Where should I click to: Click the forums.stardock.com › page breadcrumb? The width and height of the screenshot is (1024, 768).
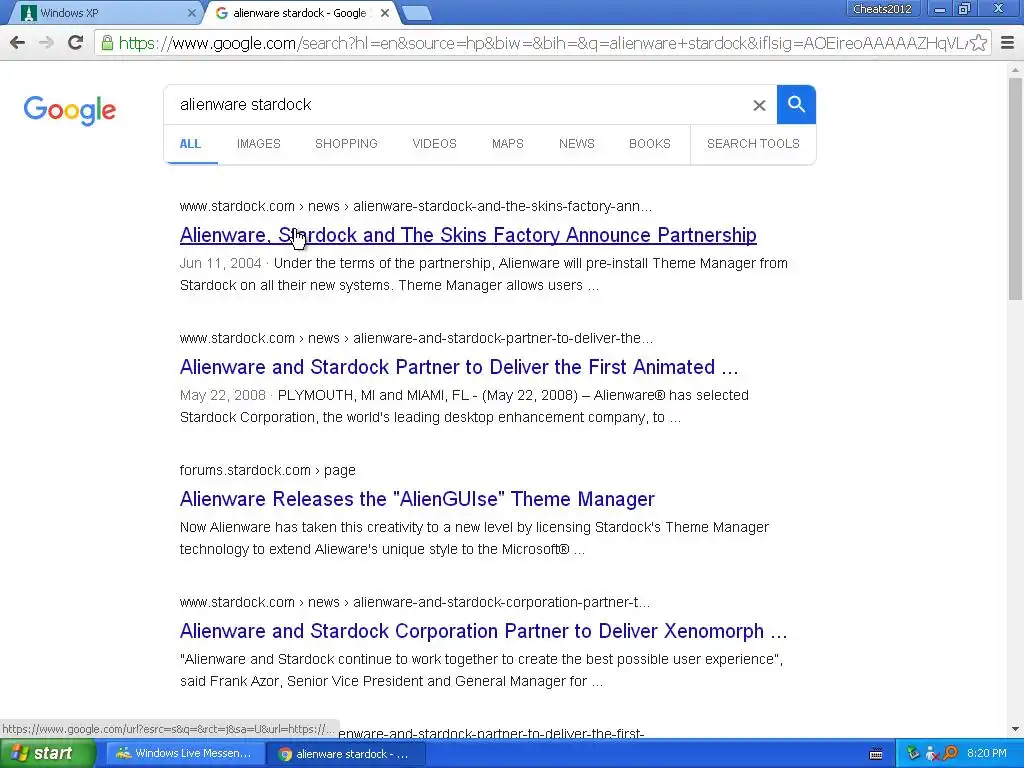pyautogui.click(x=268, y=470)
